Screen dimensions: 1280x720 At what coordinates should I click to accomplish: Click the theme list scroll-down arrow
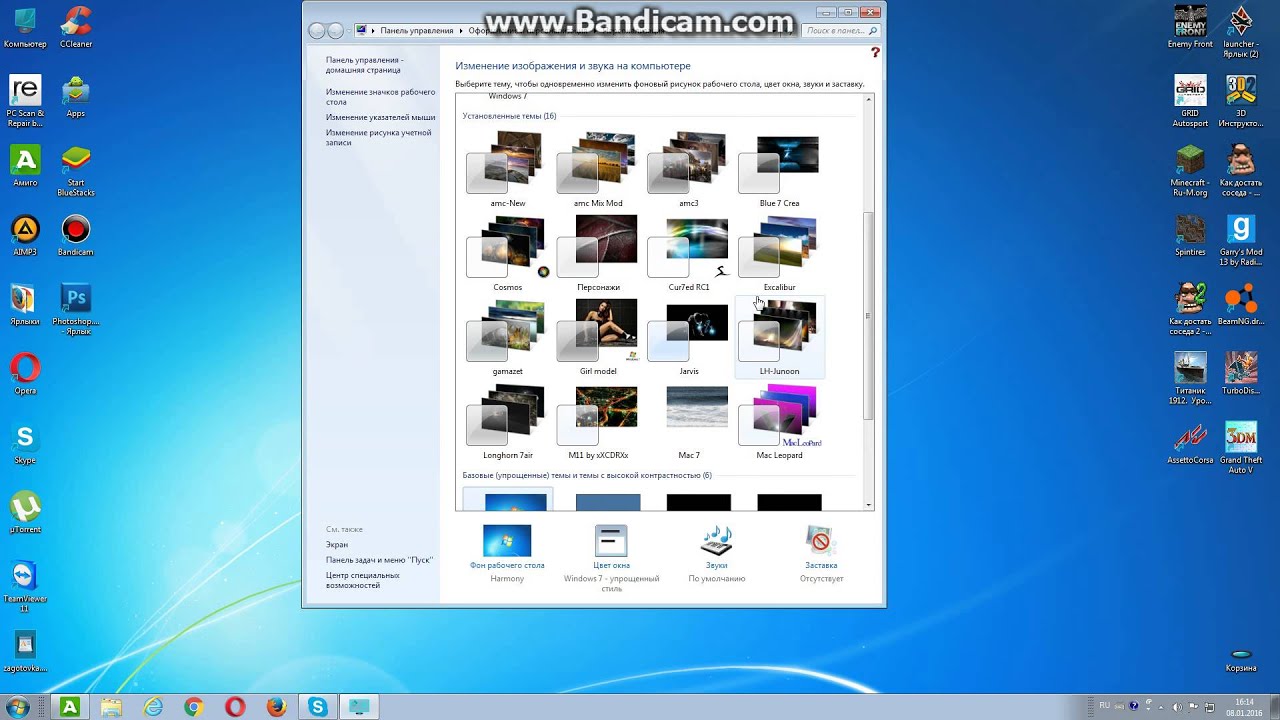868,505
